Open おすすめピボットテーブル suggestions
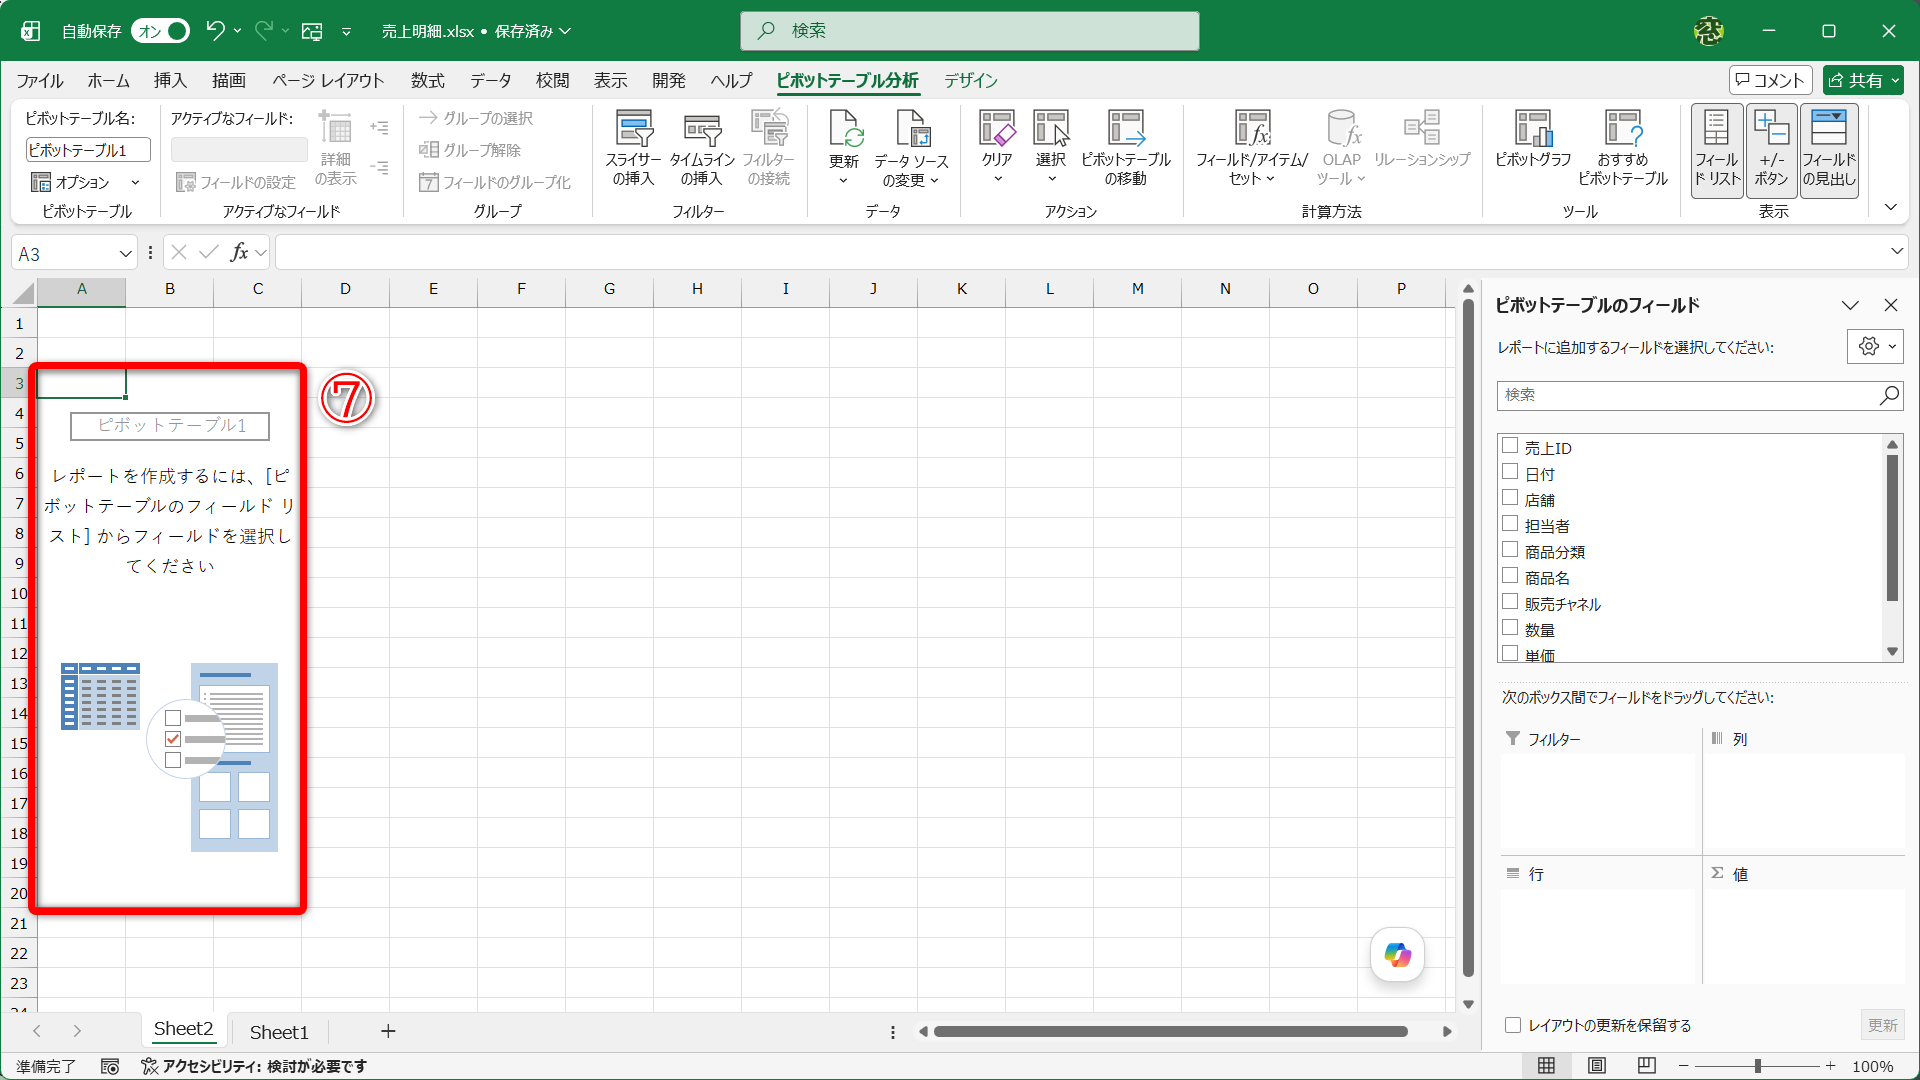 click(x=1623, y=148)
